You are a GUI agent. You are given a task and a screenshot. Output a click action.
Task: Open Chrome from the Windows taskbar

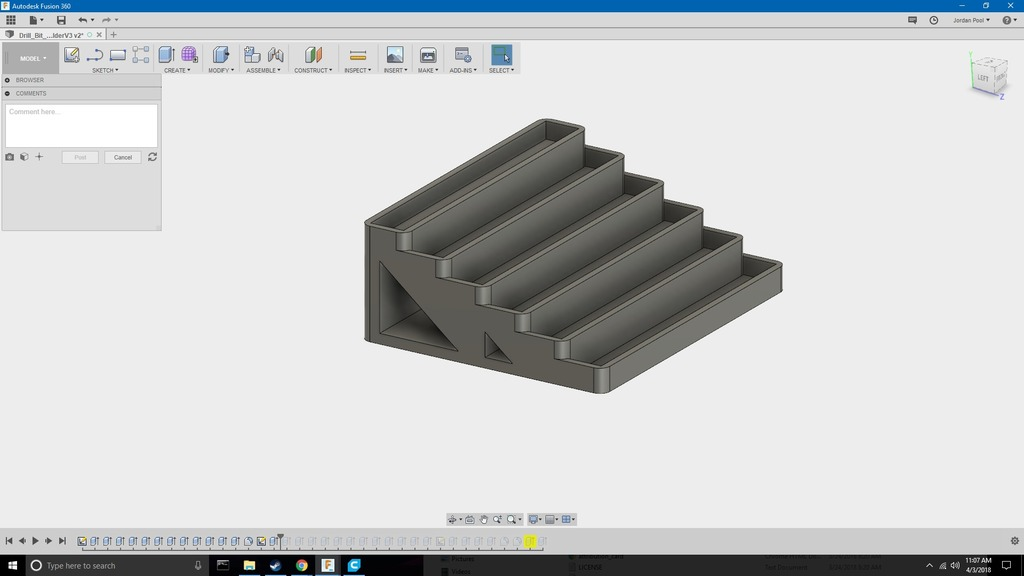(301, 565)
